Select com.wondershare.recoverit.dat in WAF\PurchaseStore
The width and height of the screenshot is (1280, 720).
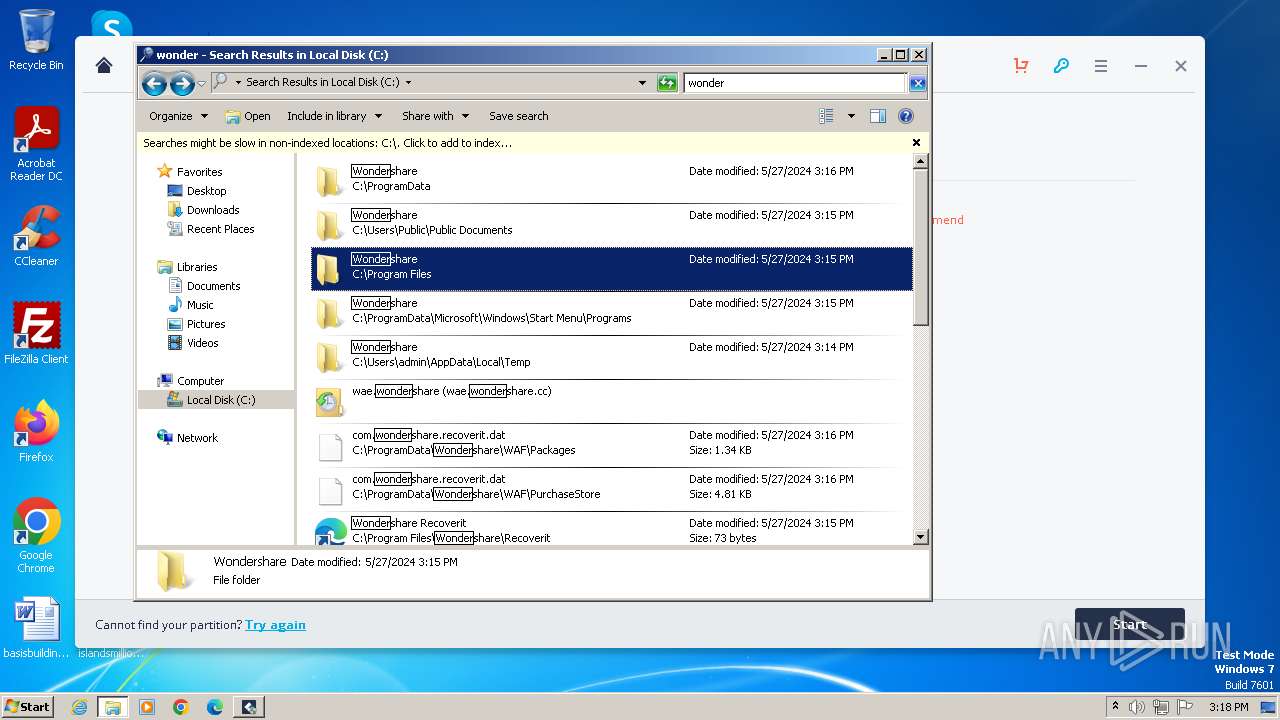pos(612,489)
